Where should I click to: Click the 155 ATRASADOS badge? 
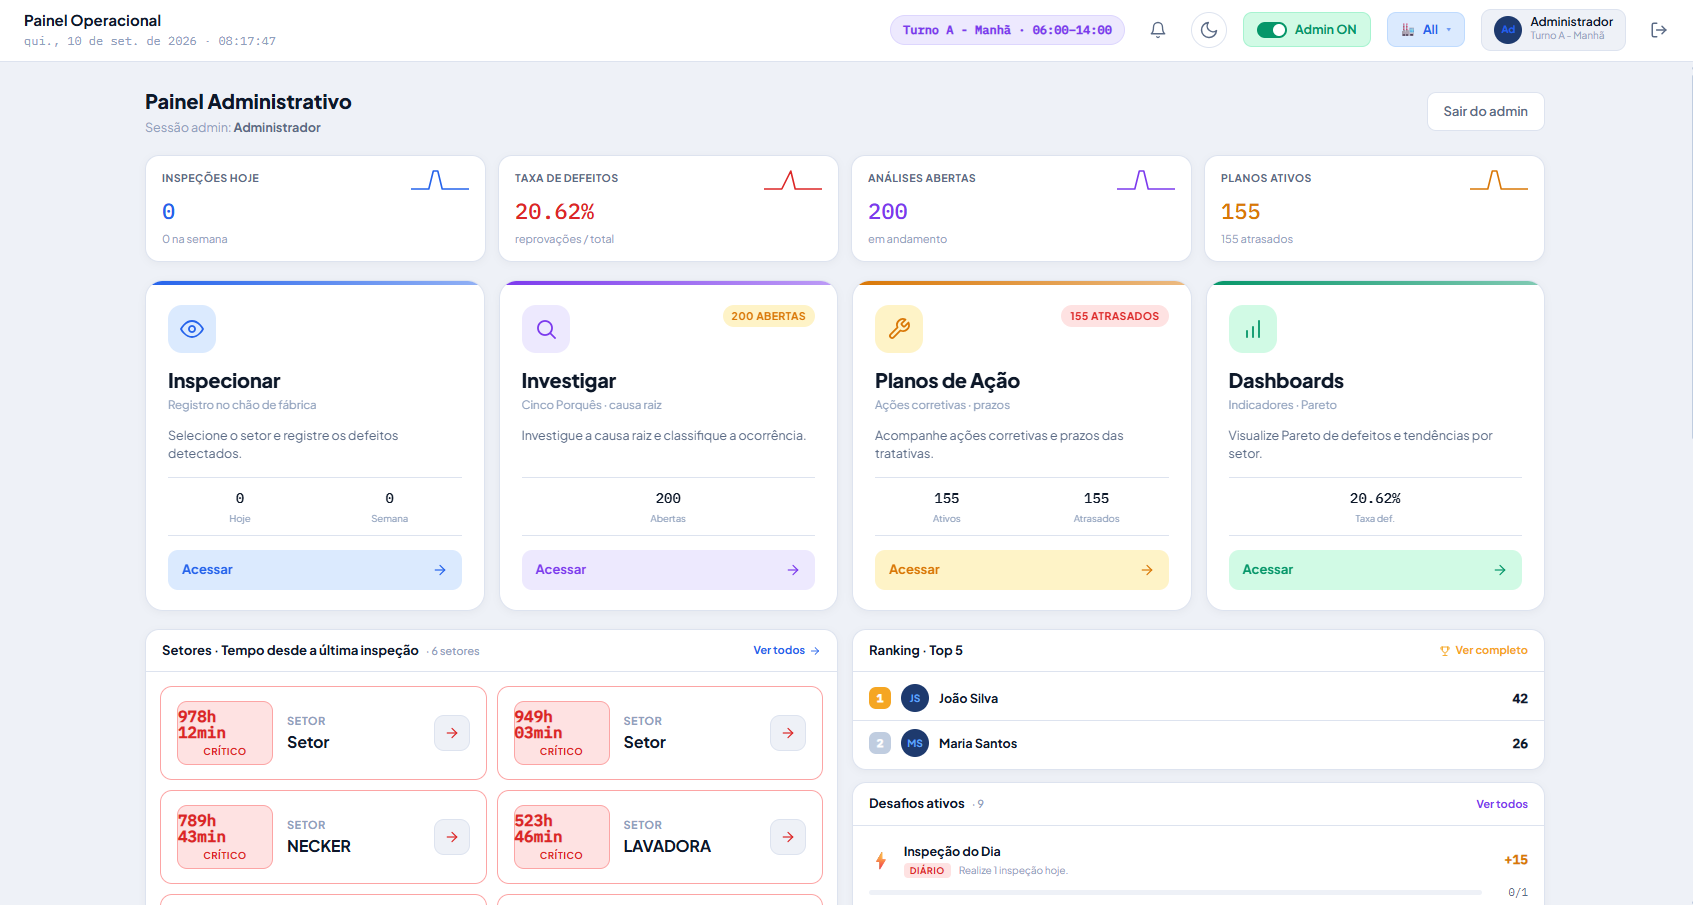(1114, 316)
